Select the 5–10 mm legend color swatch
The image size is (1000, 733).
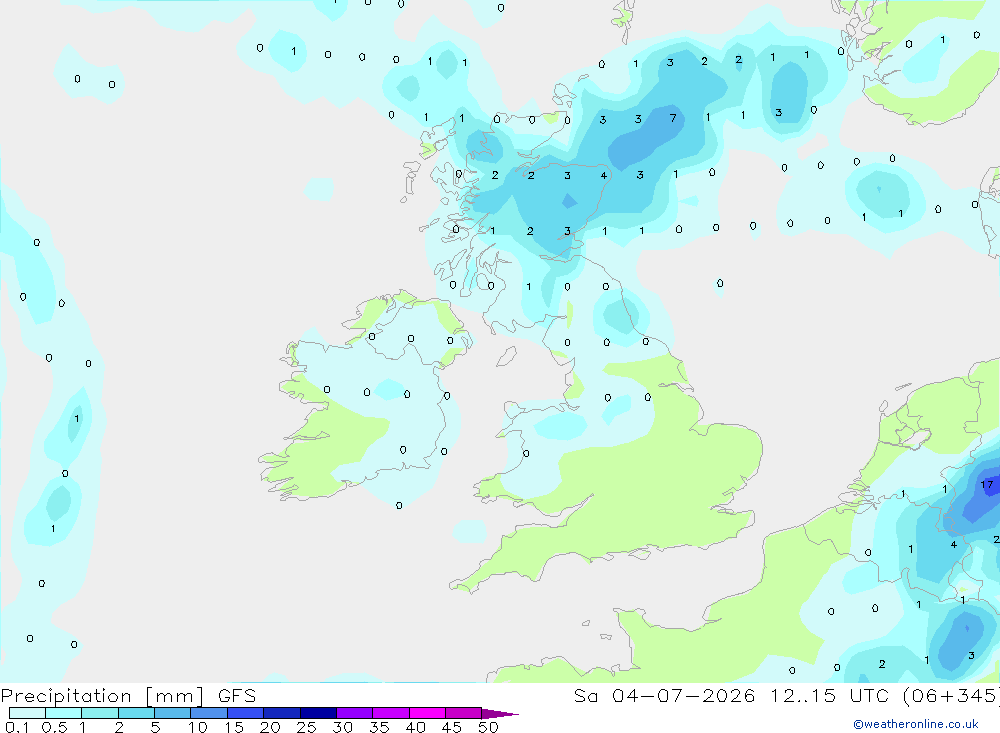coord(172,713)
